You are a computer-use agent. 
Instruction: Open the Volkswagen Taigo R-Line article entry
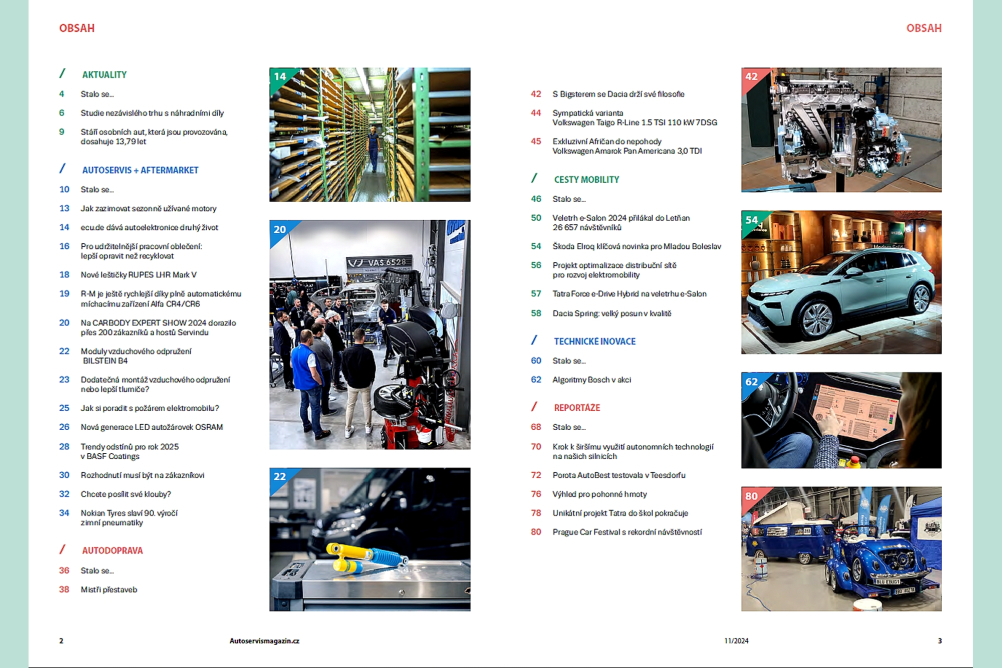click(635, 118)
